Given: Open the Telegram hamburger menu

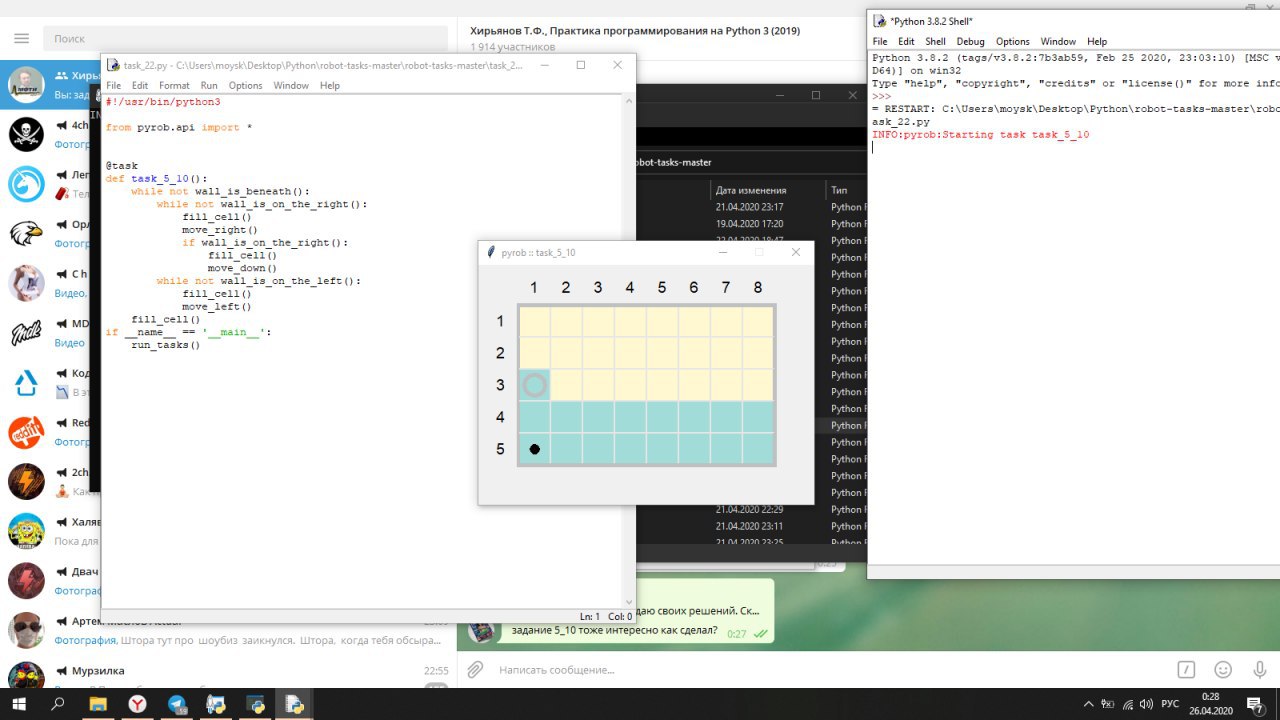Looking at the screenshot, I should 21,38.
